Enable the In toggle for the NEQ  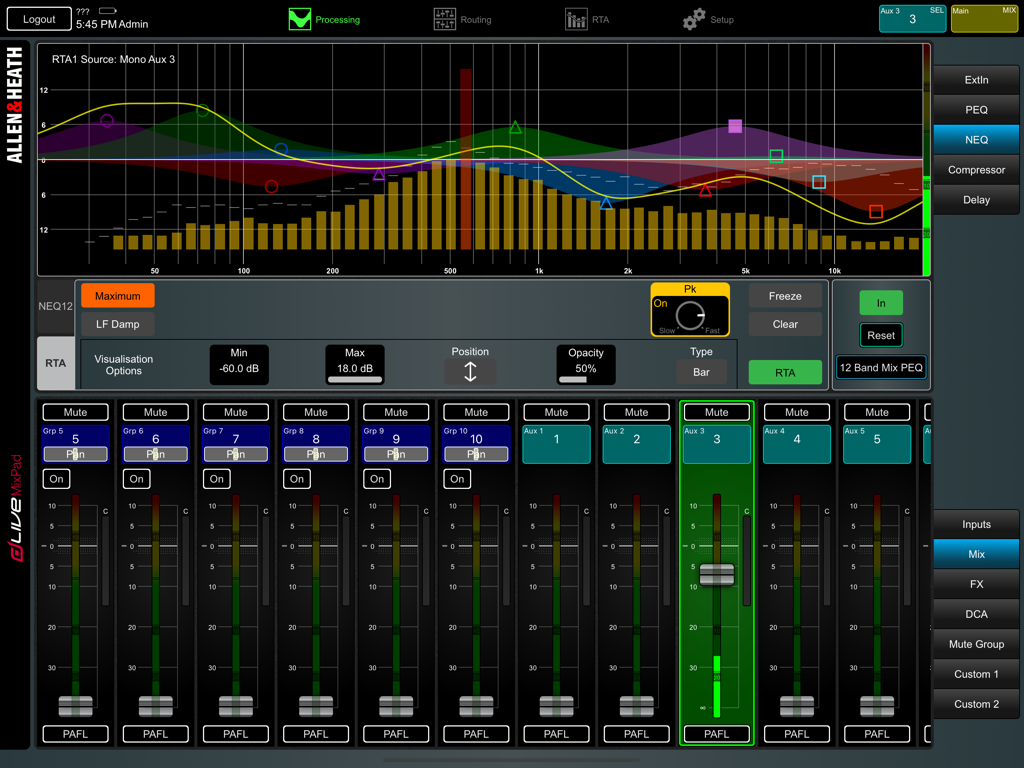click(x=881, y=302)
